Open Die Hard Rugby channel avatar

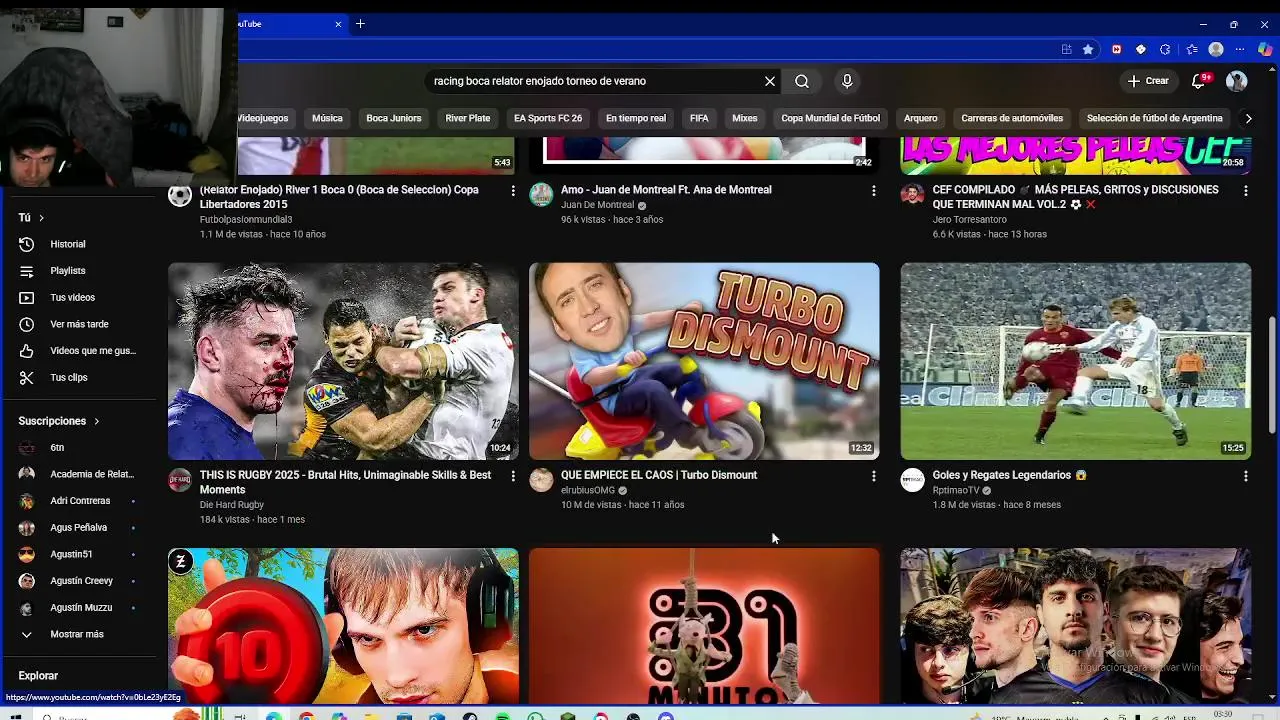(x=180, y=480)
